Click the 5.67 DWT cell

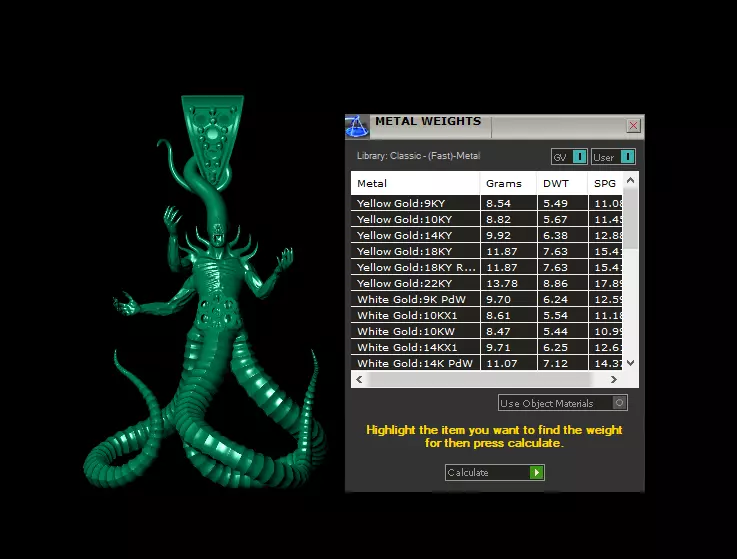(563, 219)
